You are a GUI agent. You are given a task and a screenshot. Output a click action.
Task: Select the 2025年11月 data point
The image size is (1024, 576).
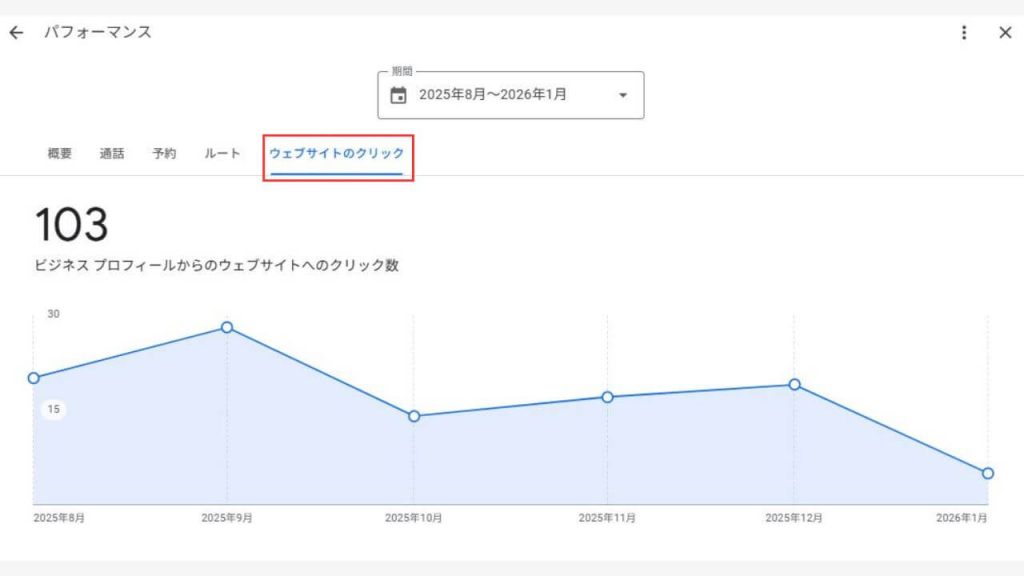pyautogui.click(x=606, y=397)
